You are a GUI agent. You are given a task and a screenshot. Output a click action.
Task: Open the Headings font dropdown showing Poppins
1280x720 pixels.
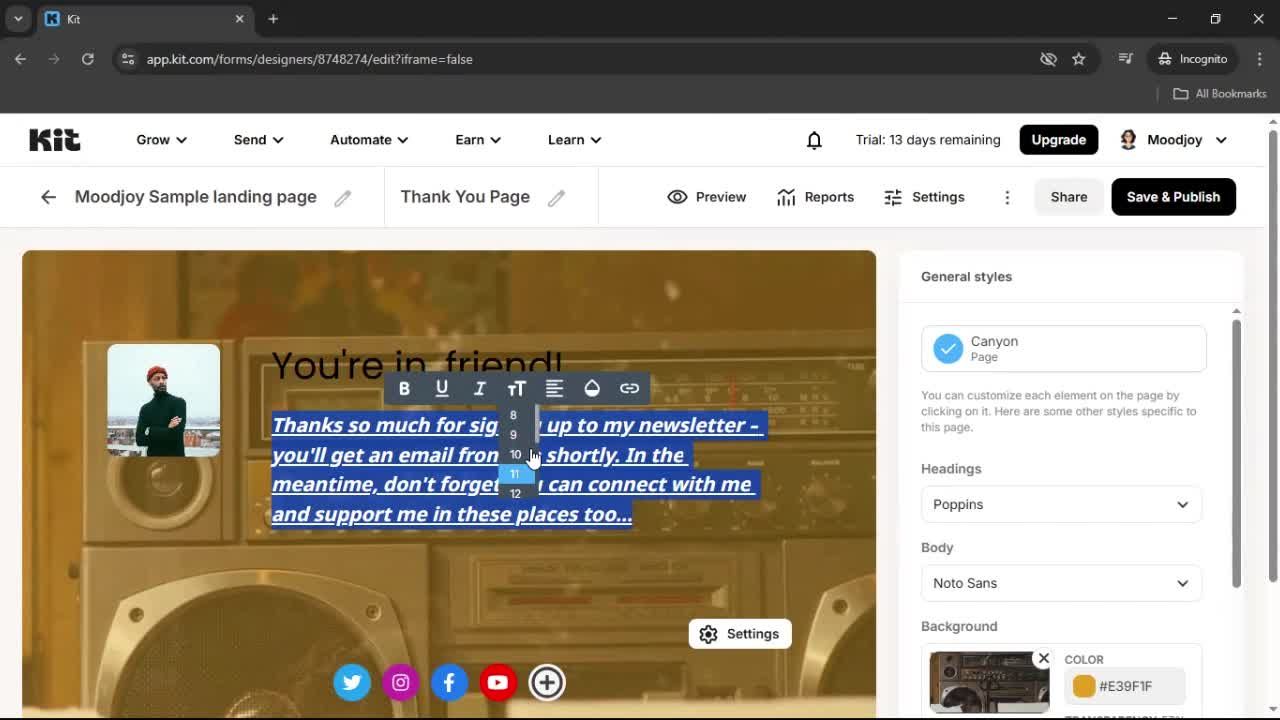click(1061, 504)
